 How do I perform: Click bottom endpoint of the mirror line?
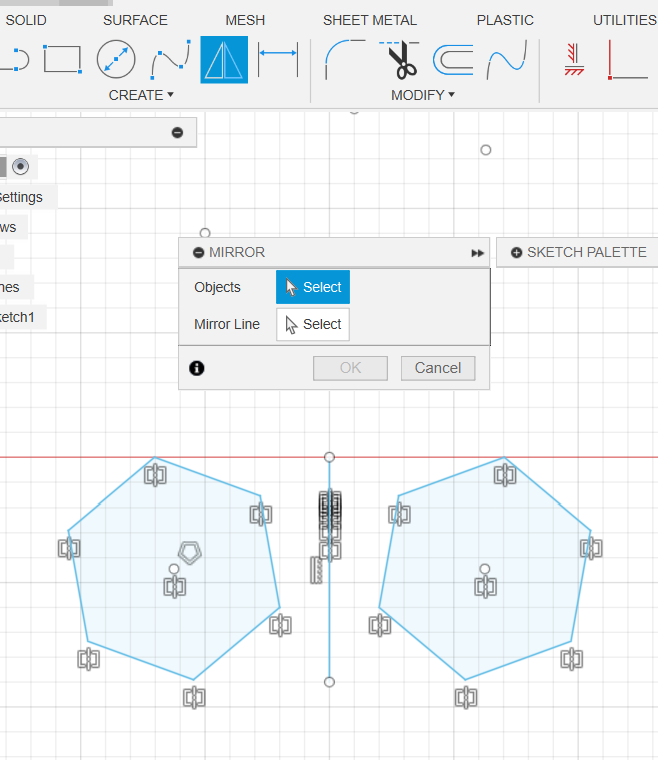[x=329, y=682]
